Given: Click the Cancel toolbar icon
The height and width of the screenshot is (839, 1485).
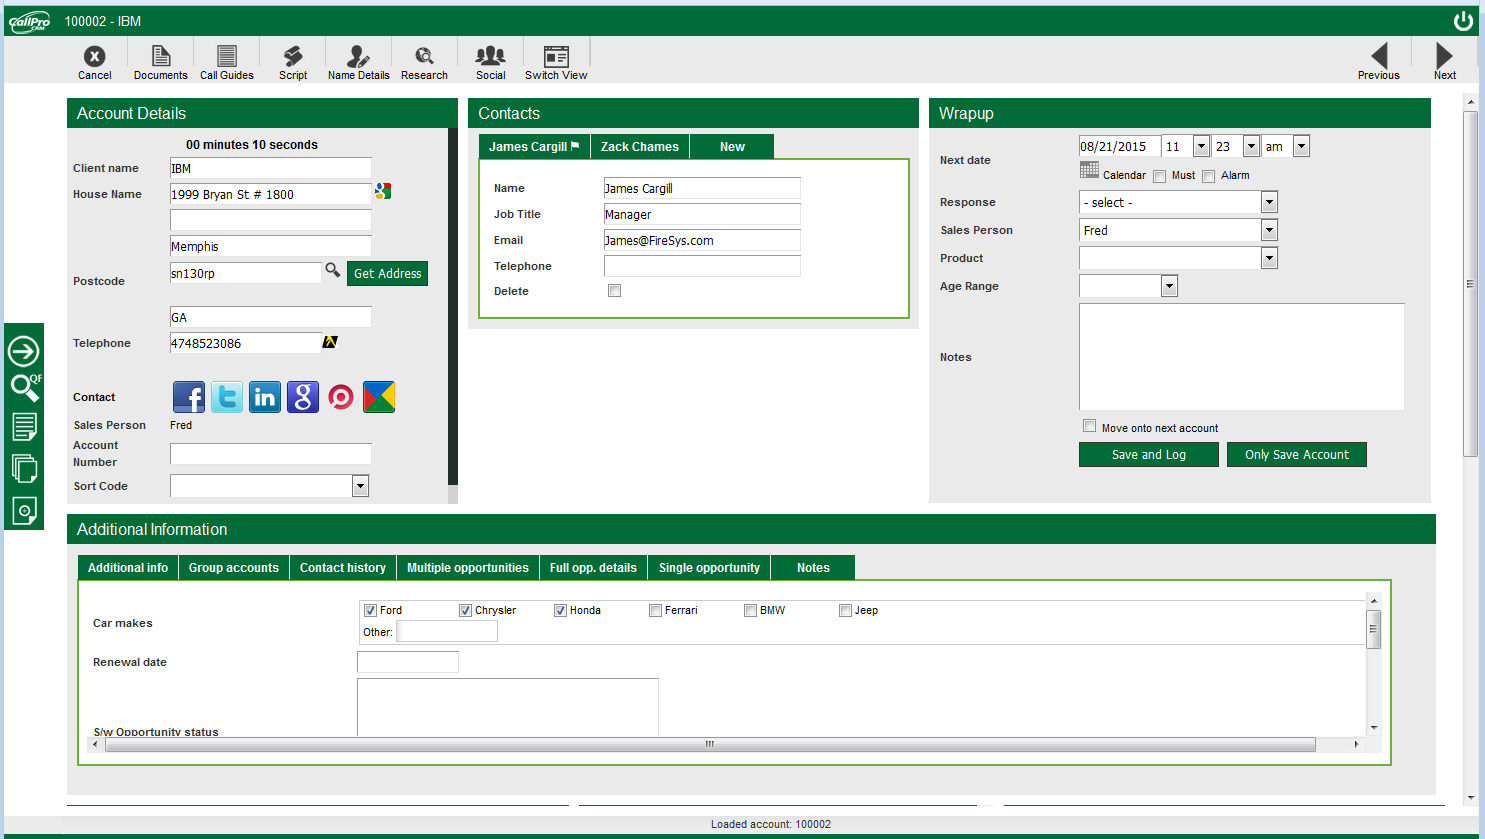Looking at the screenshot, I should [94, 62].
